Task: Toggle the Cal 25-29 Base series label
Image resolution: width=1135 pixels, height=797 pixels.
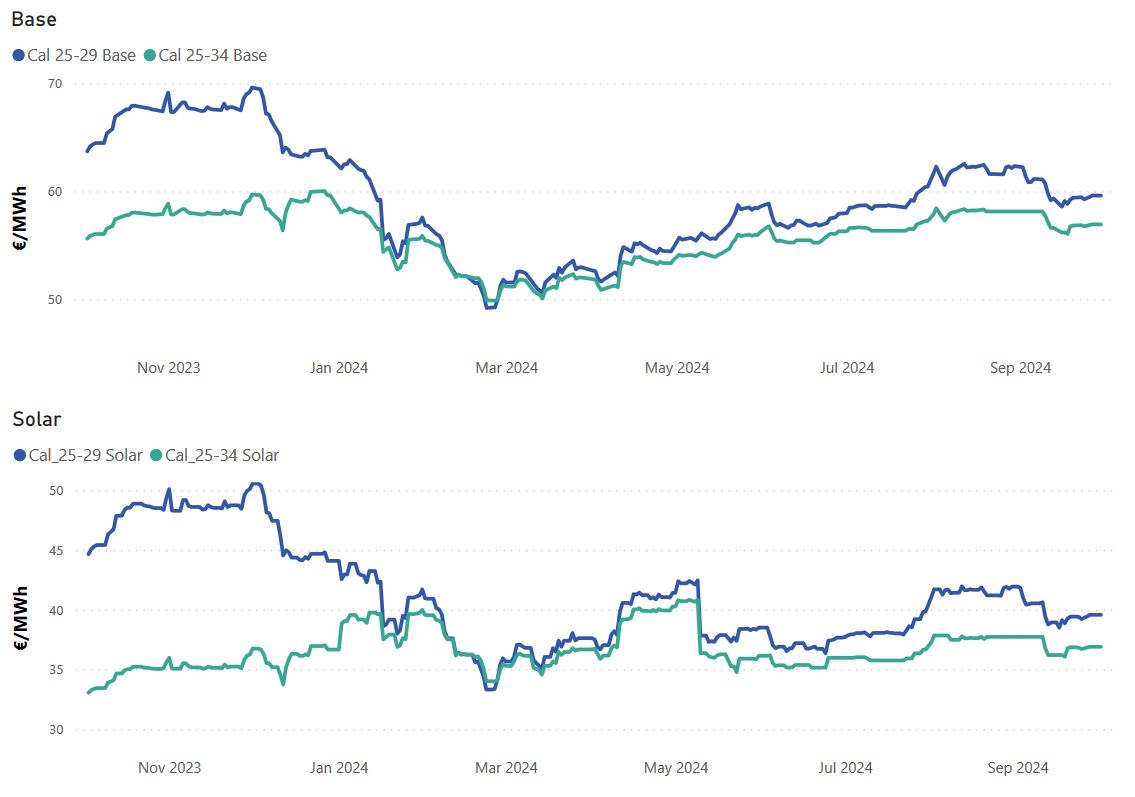Action: click(x=81, y=56)
